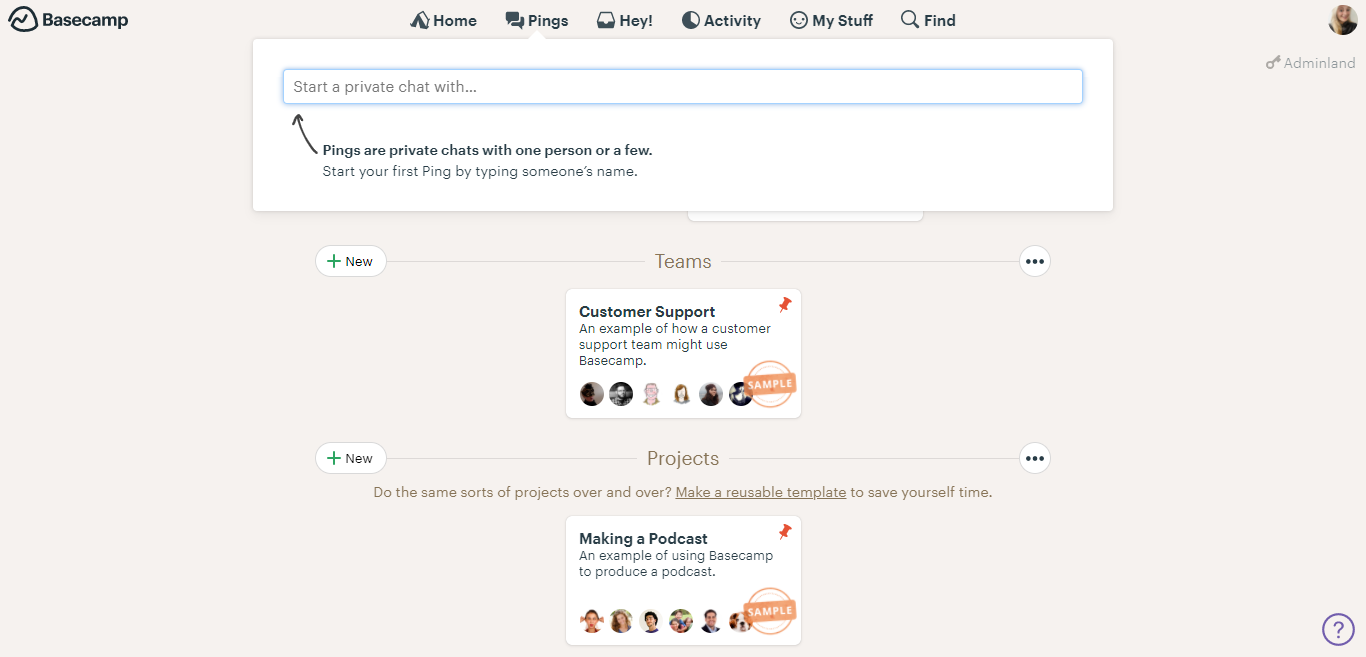Go to Adminland
This screenshot has height=657, width=1366.
(x=1310, y=63)
